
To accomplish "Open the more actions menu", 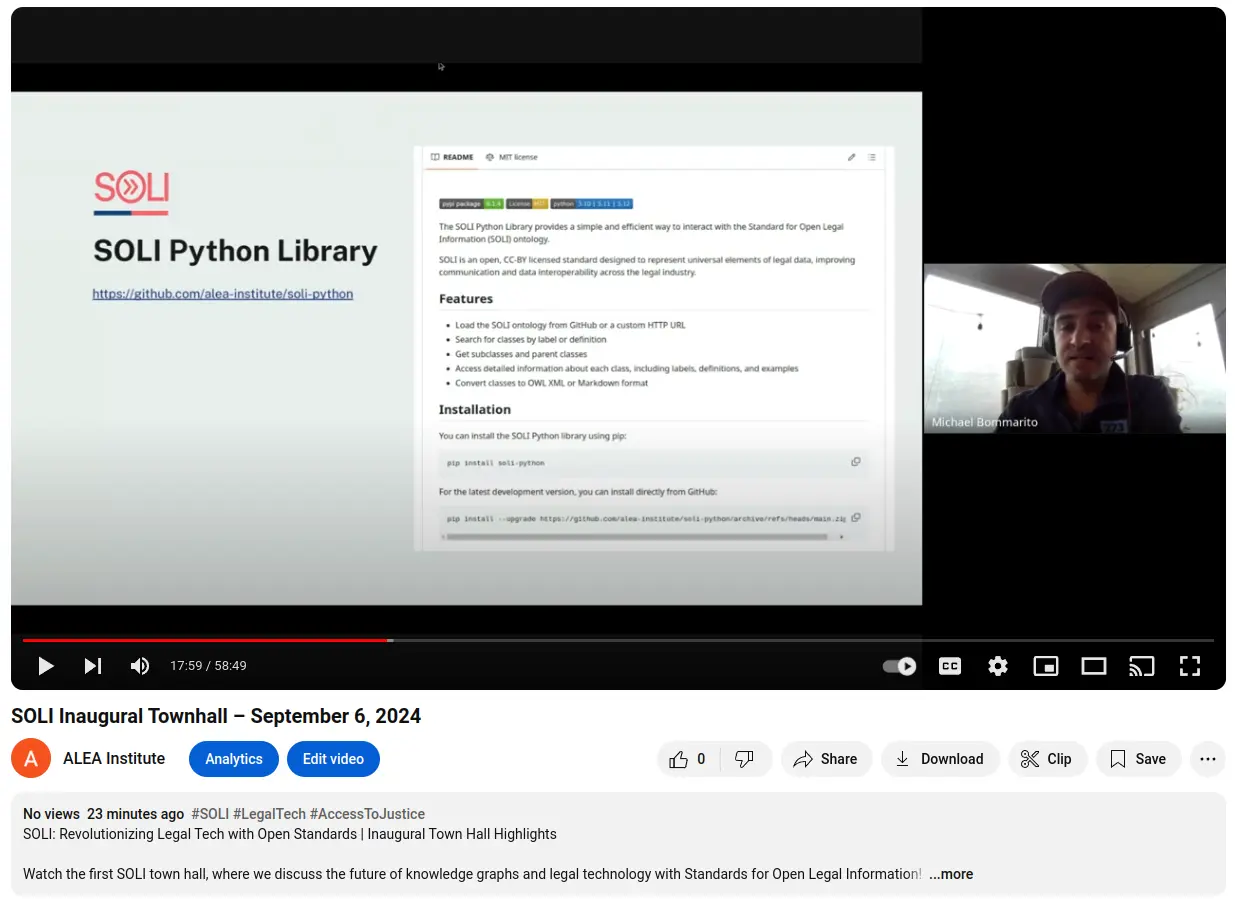I will (x=1208, y=759).
